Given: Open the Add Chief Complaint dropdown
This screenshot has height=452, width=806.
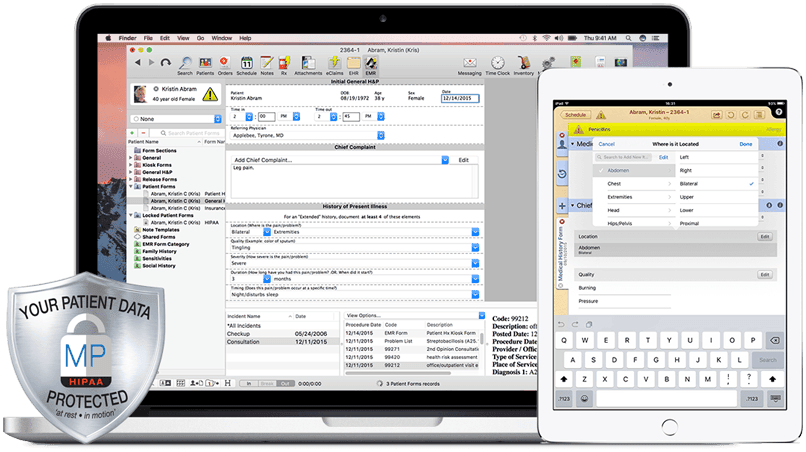Looking at the screenshot, I should 445,160.
